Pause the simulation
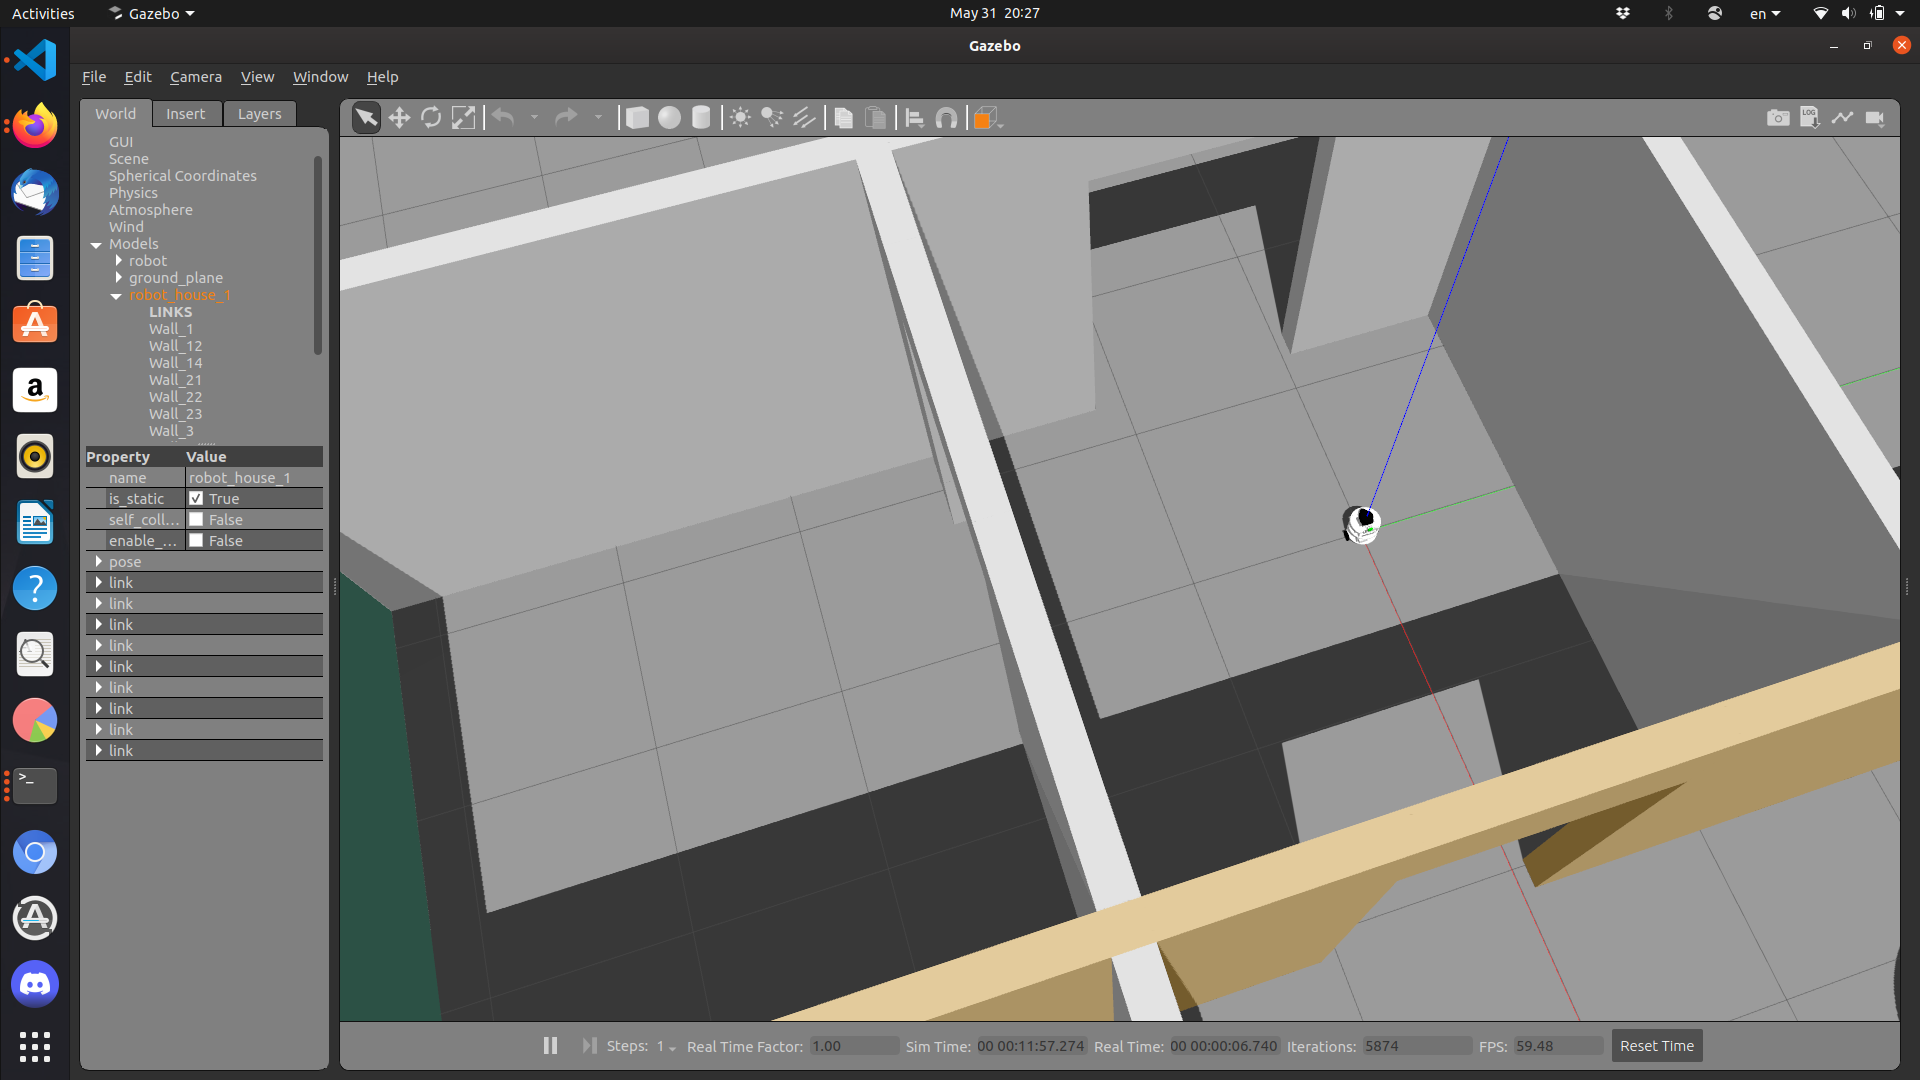This screenshot has height=1080, width=1920. 550,1046
